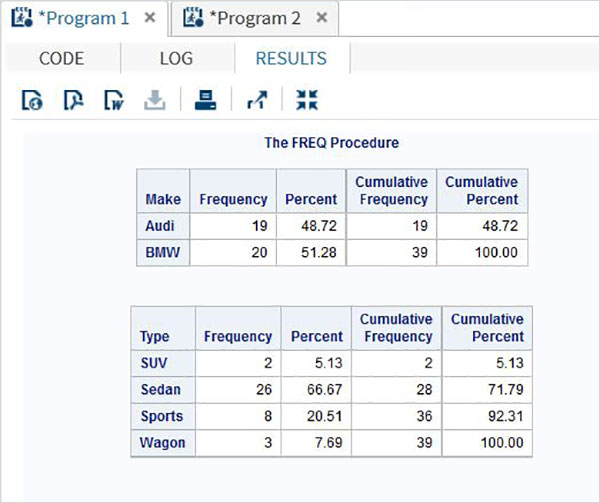Viewport: 600px width, 503px height.
Task: Download results as a PDF file
Action: click(x=73, y=100)
